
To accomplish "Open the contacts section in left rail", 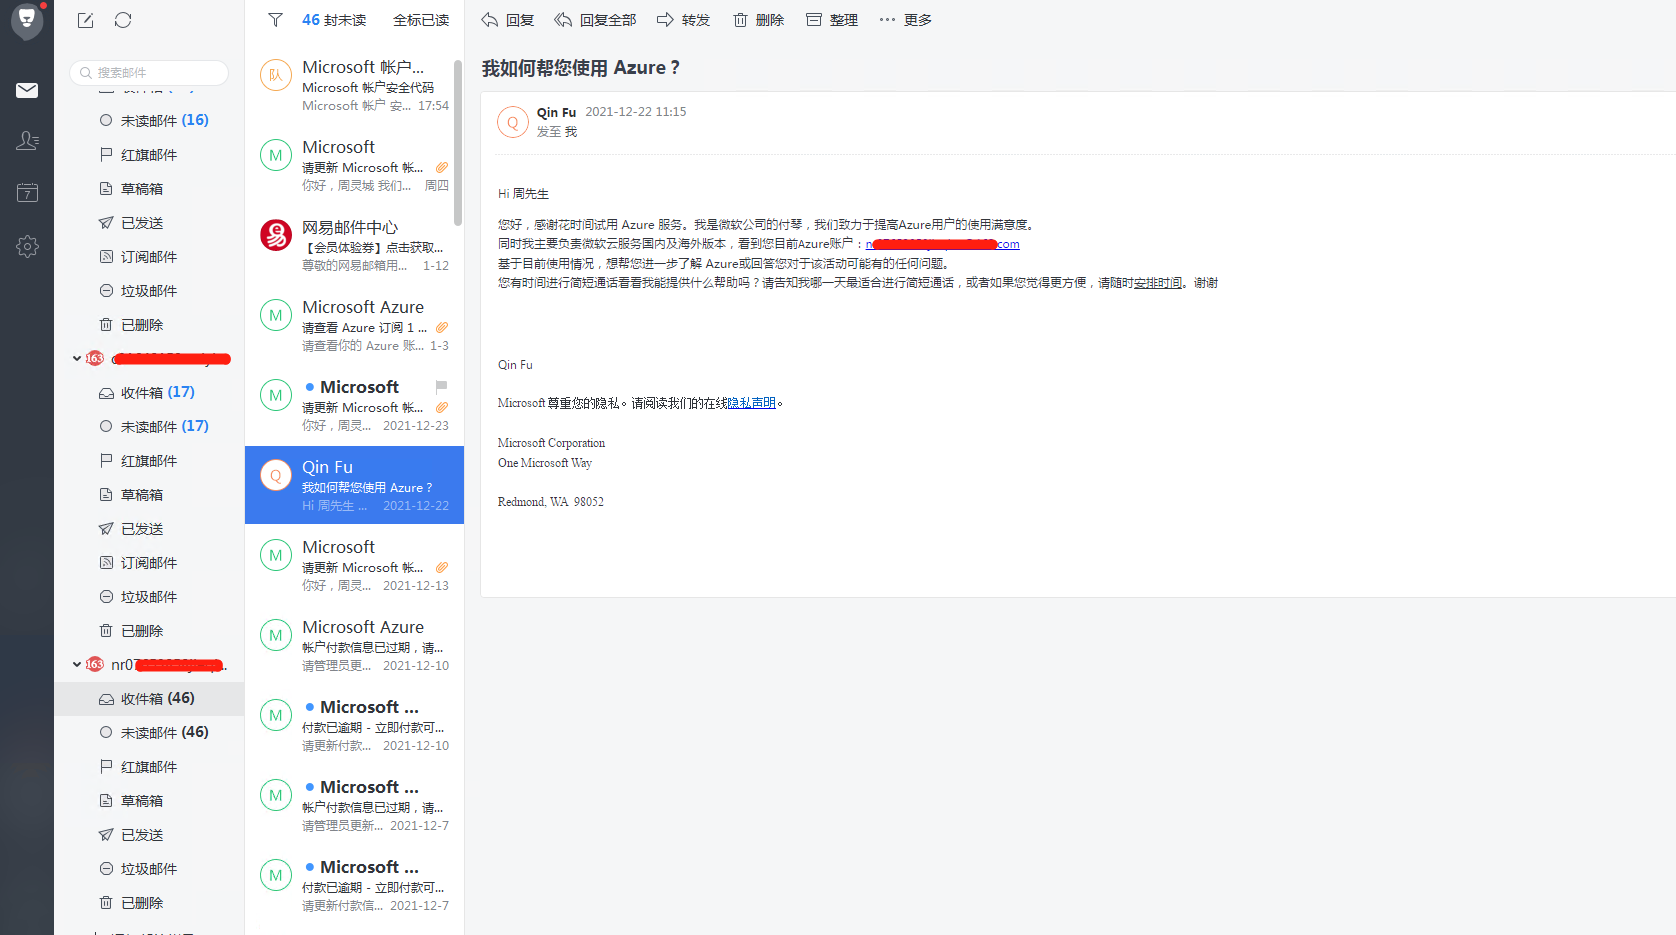I will (27, 141).
